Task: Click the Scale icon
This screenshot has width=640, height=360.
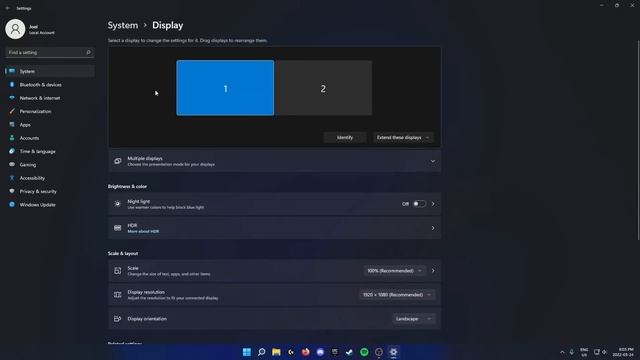Action: click(x=118, y=271)
